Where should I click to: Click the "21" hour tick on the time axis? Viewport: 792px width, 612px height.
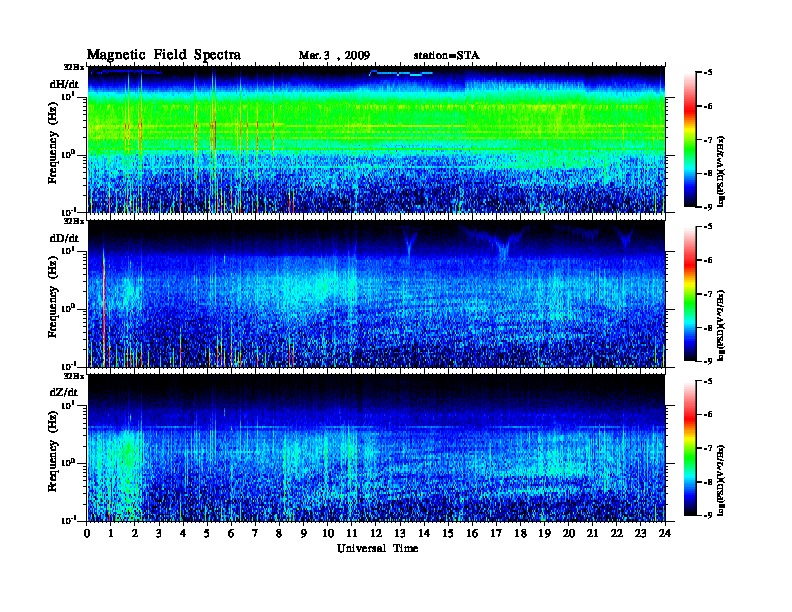coord(592,534)
